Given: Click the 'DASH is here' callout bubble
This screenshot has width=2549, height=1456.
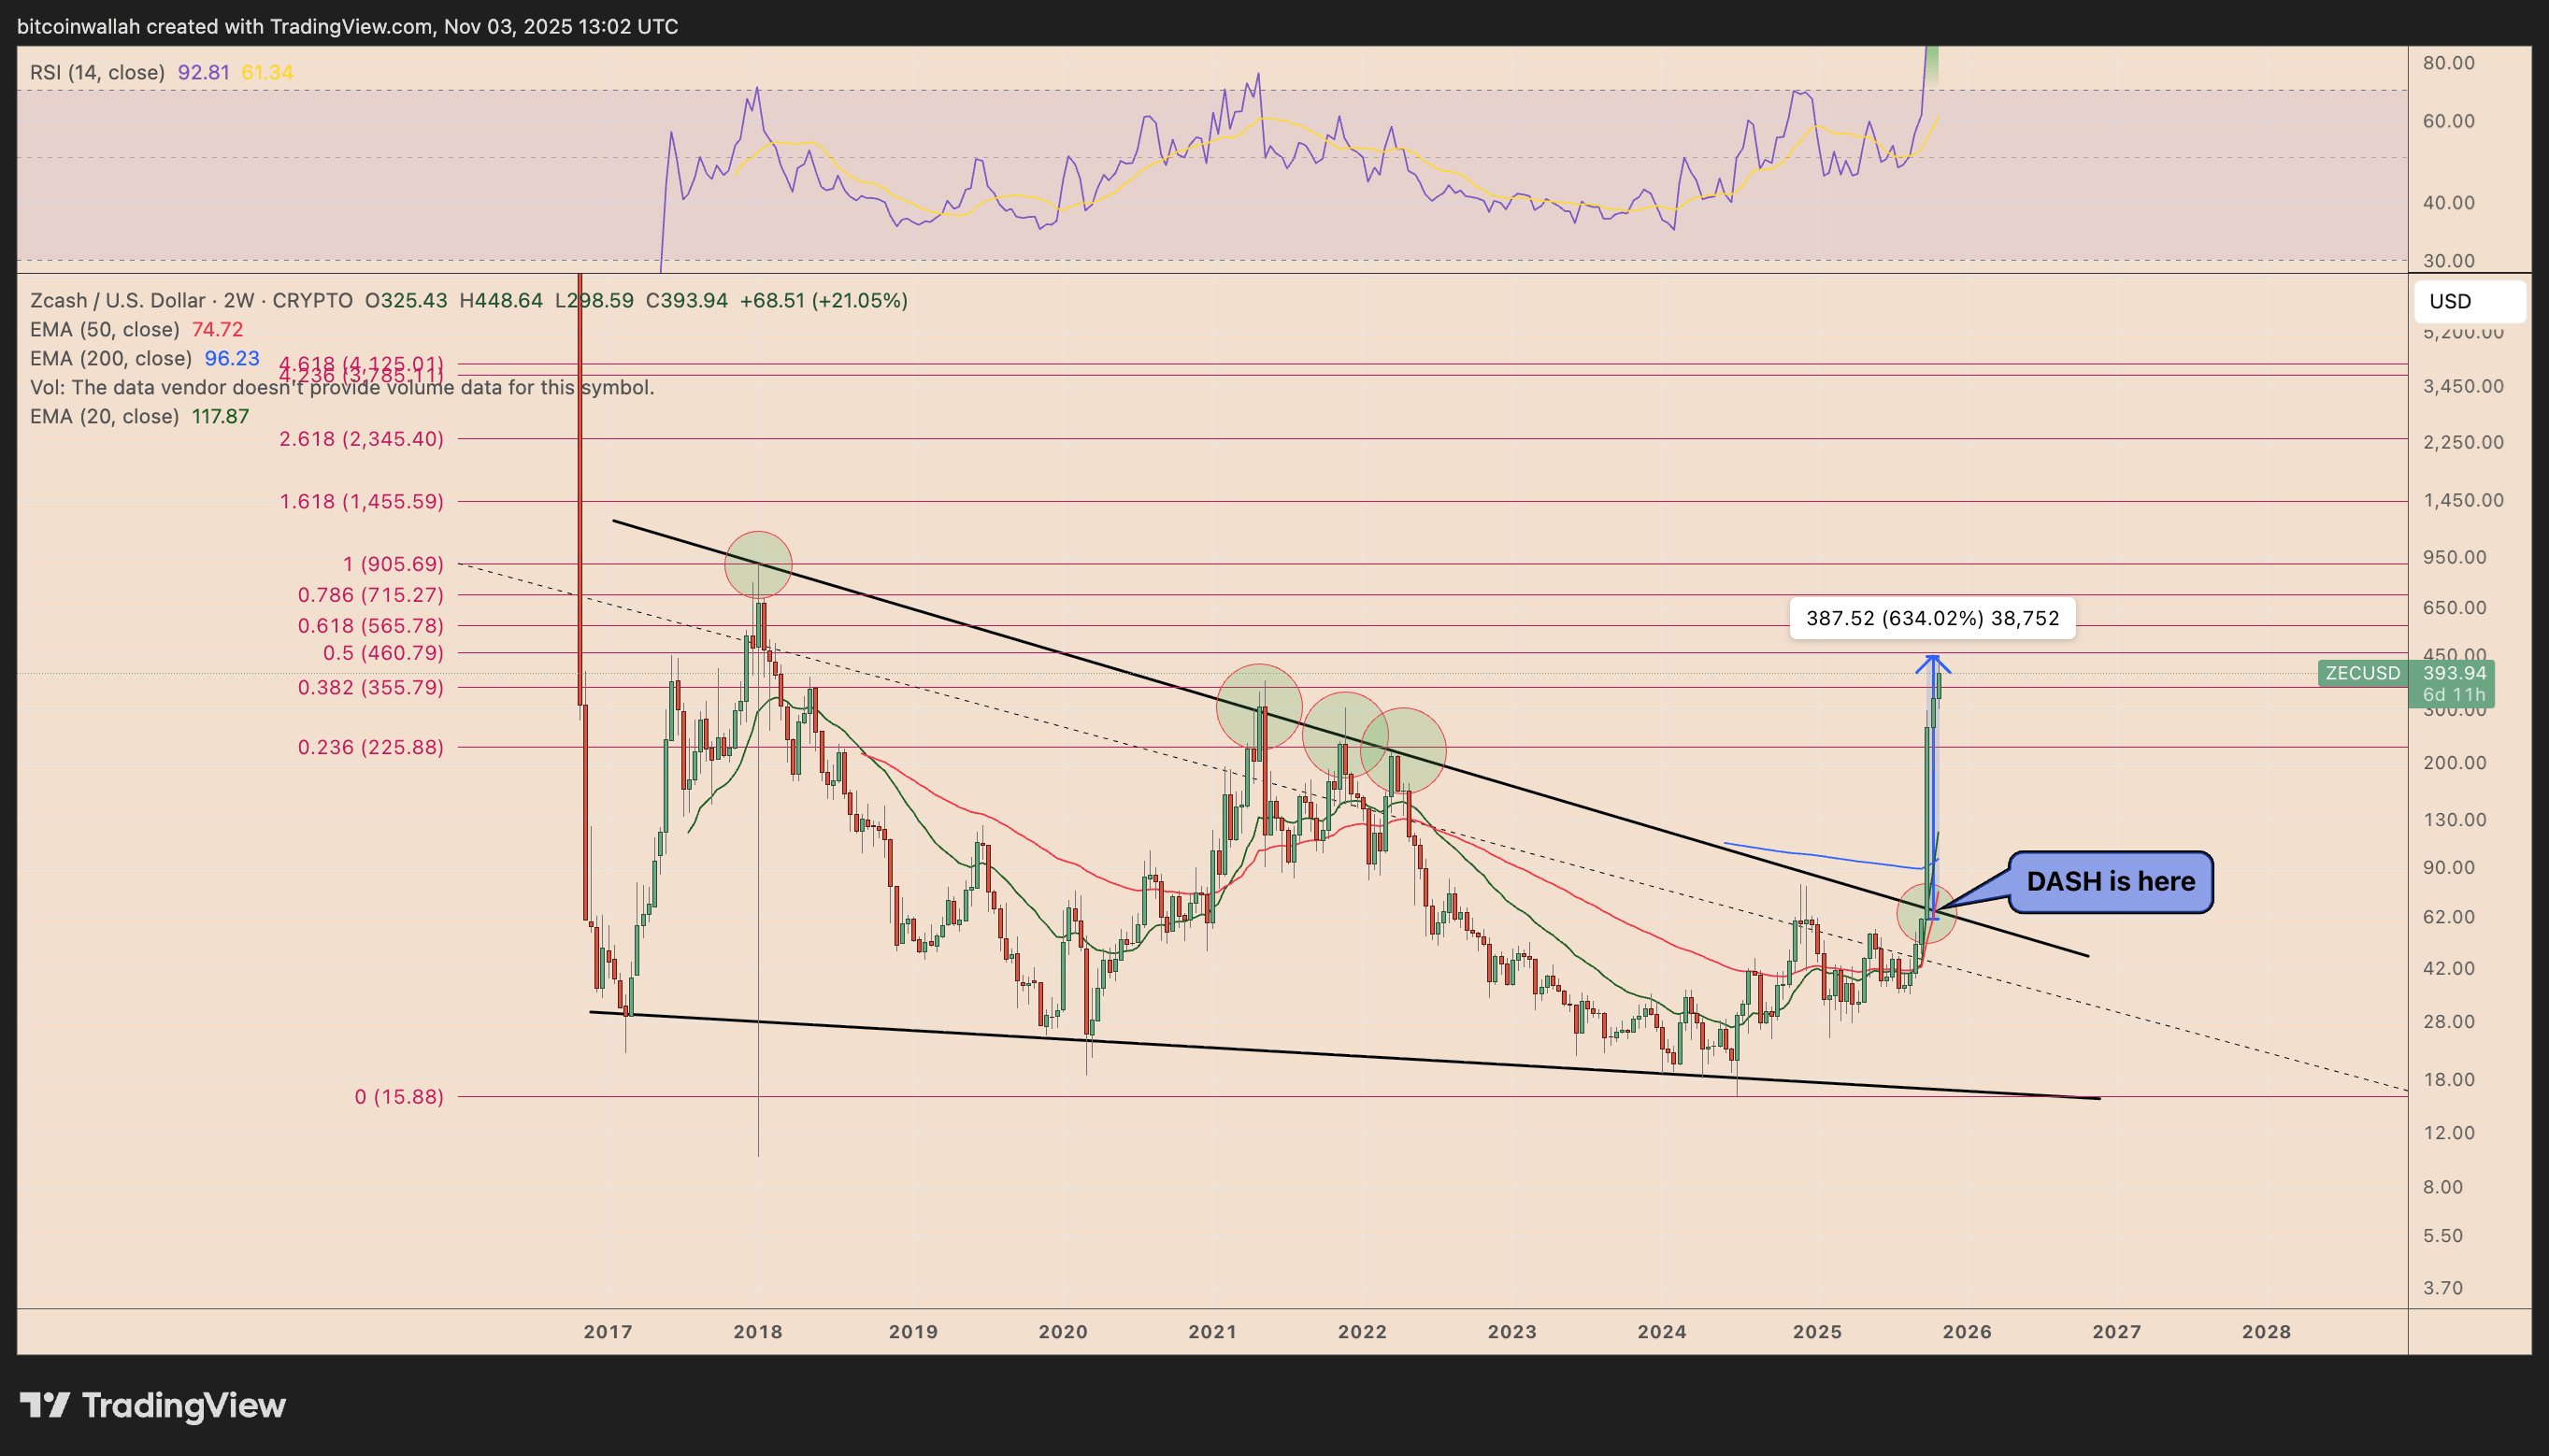Looking at the screenshot, I should (2110, 881).
